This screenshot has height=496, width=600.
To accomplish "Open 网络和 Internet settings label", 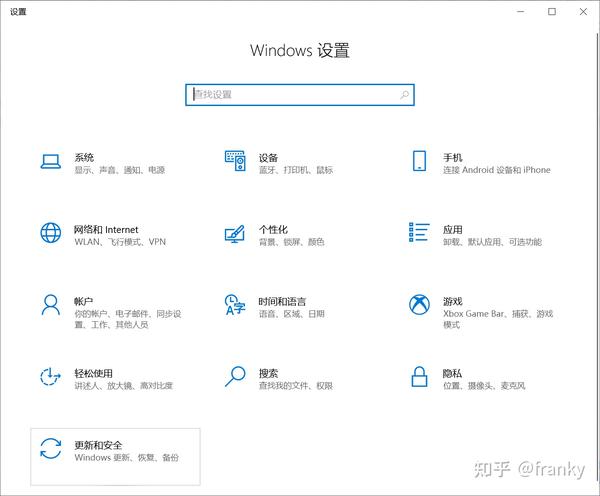I will coord(106,230).
